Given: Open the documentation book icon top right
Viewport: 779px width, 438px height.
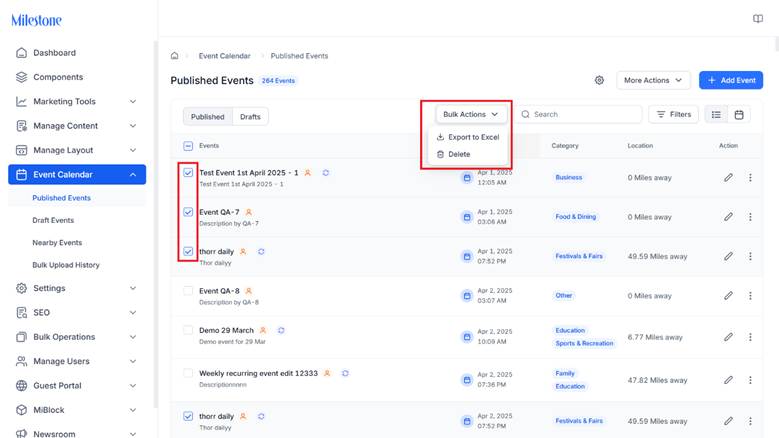Looking at the screenshot, I should coord(757,19).
